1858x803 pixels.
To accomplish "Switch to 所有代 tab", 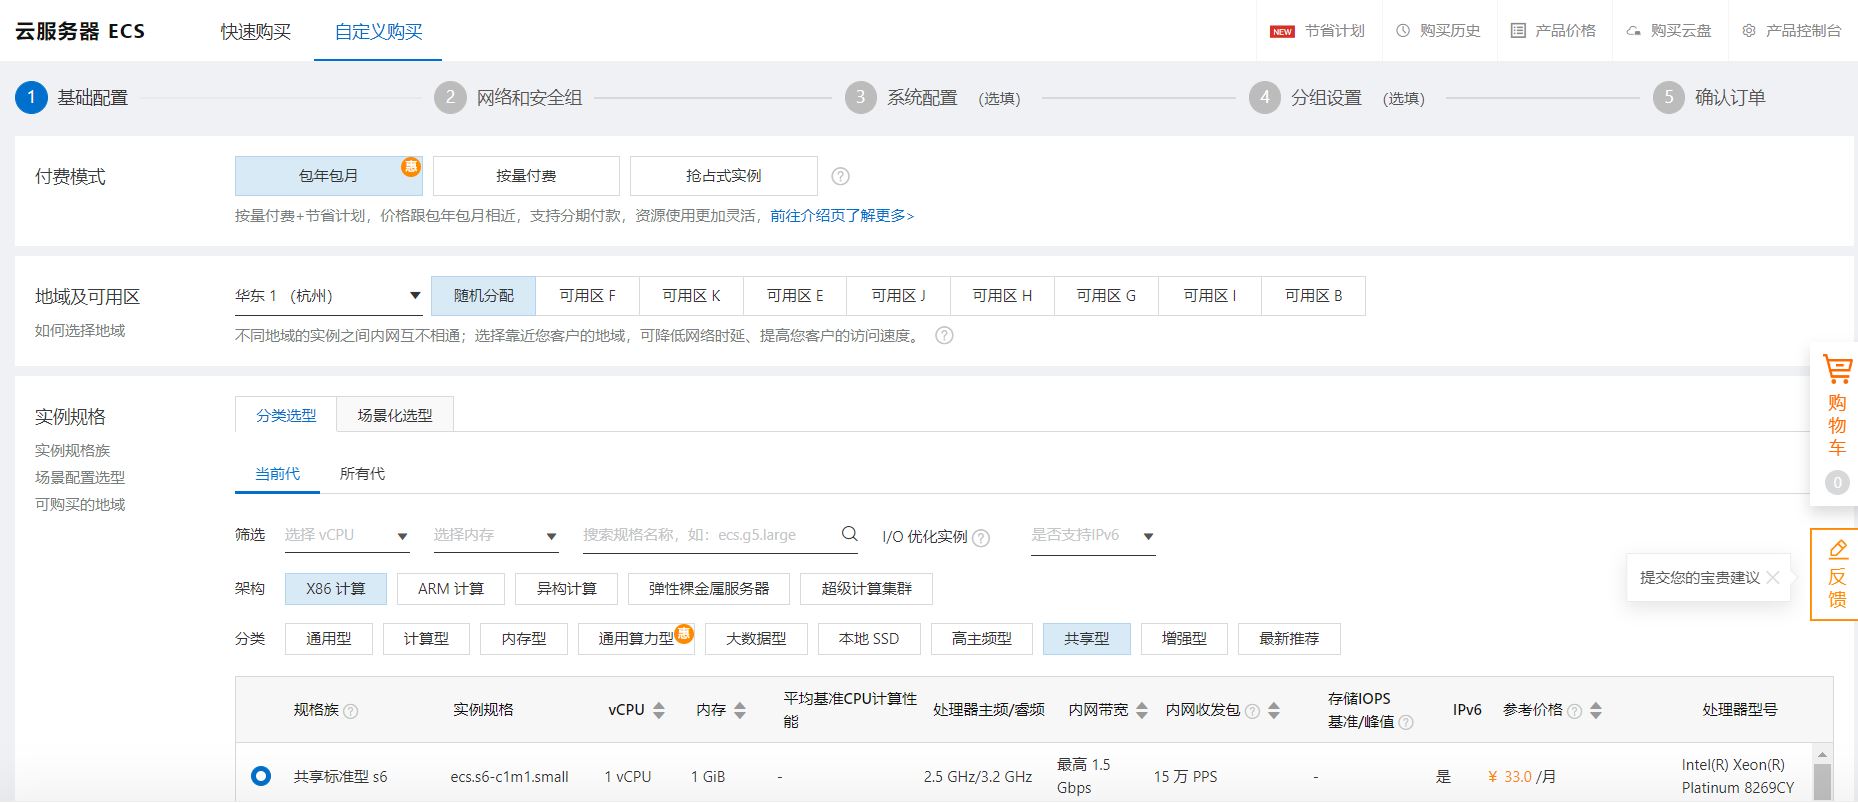I will [362, 473].
